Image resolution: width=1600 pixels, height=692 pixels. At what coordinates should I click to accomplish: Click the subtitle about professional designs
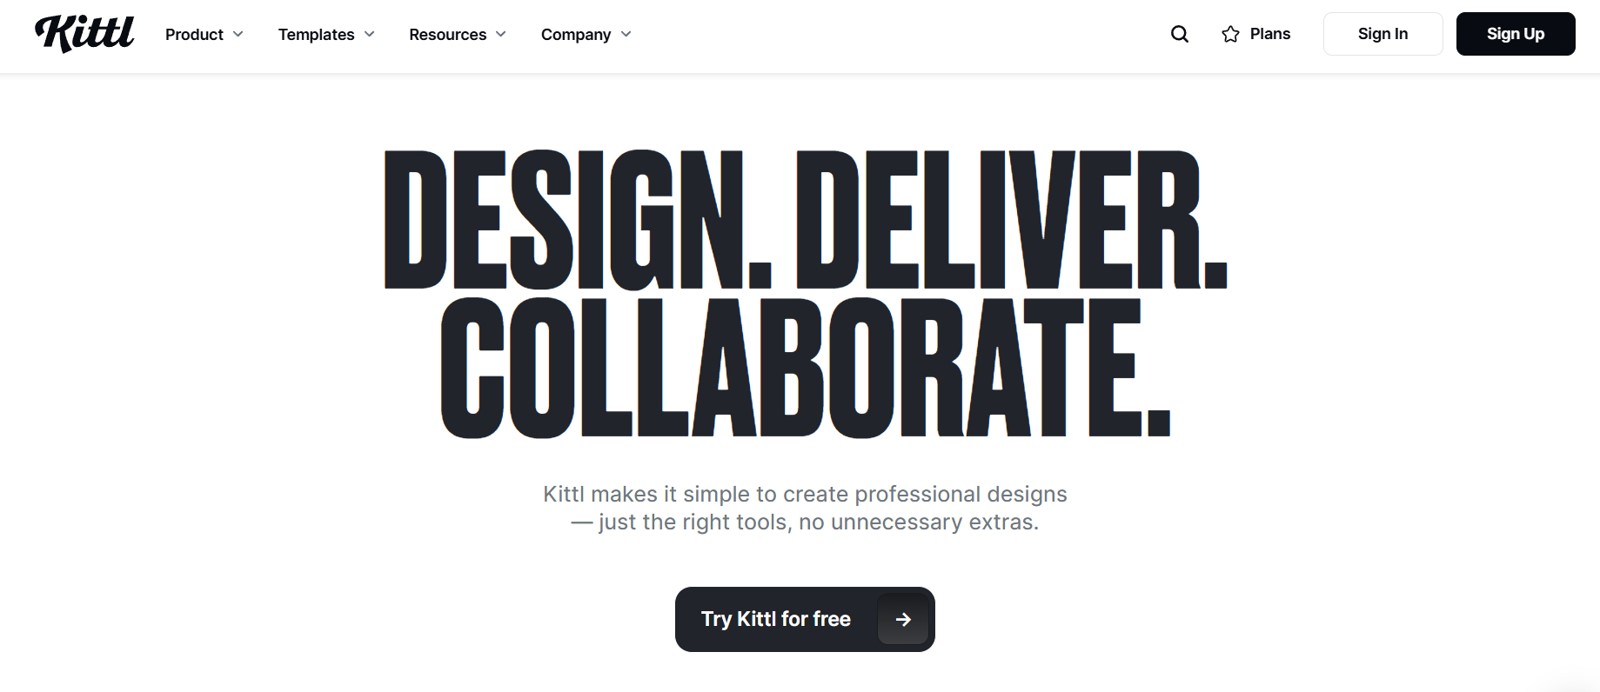(805, 508)
